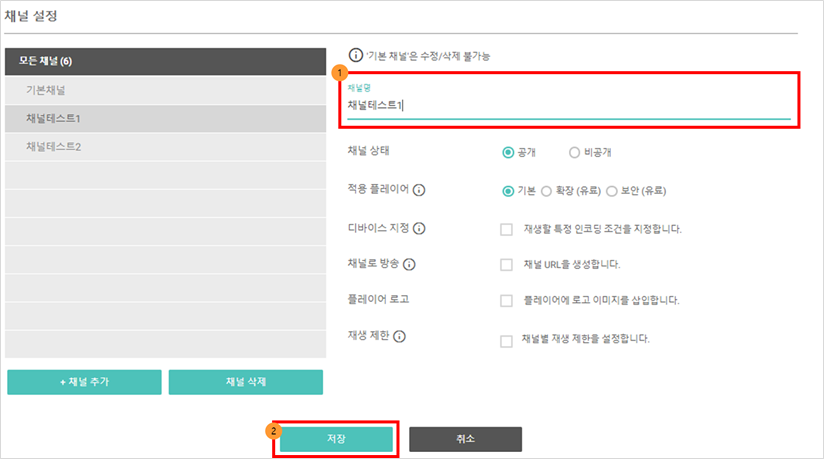Click info icon next to 기본 채널 notice
Image resolution: width=824 pixels, height=459 pixels.
(356, 55)
